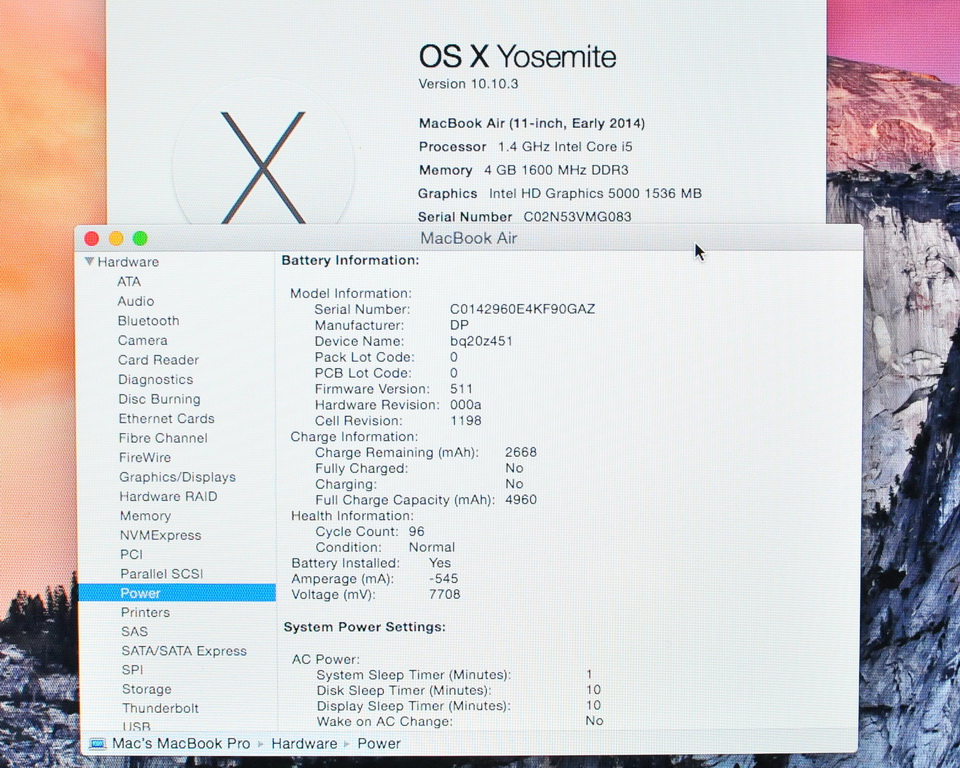Open the Bluetooth hardware section
960x768 pixels.
tap(149, 321)
